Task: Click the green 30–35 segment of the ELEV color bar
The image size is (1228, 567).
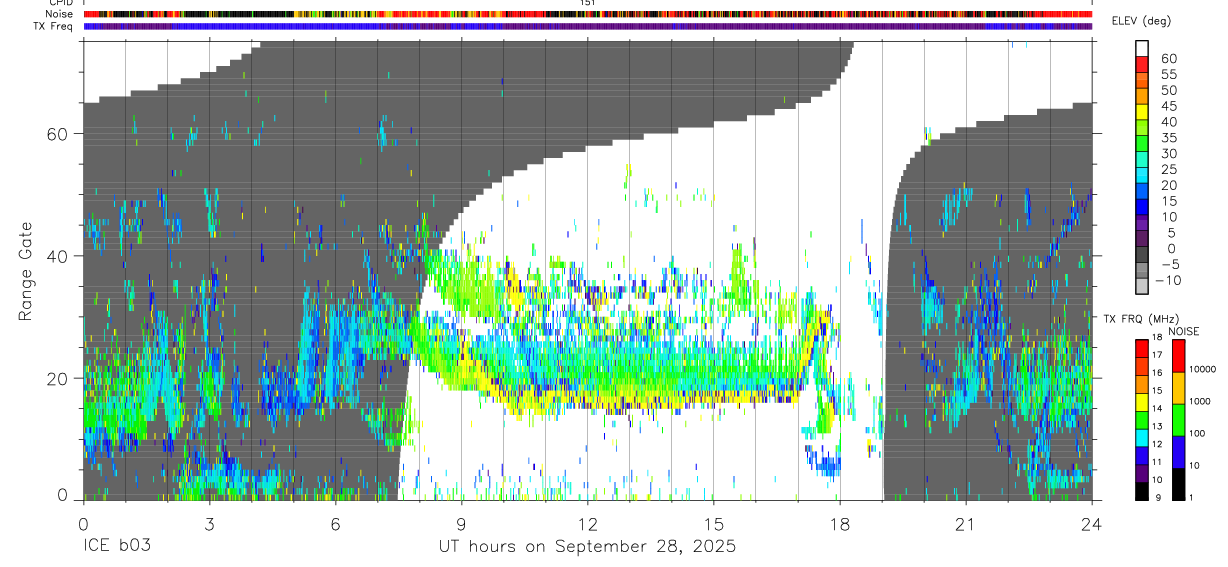Action: coord(1142,145)
